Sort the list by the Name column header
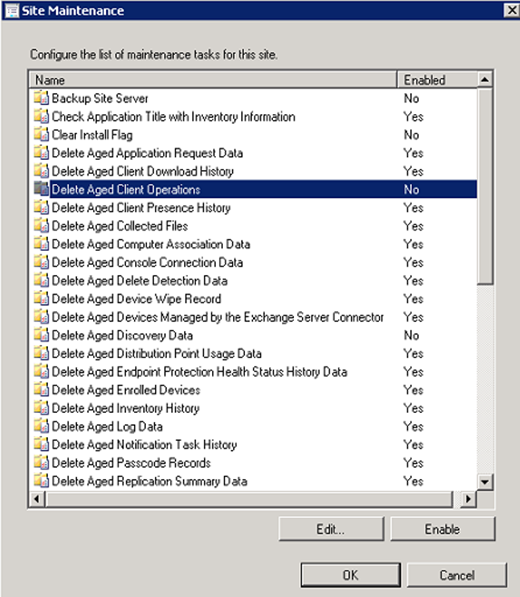The image size is (520, 597). click(213, 80)
